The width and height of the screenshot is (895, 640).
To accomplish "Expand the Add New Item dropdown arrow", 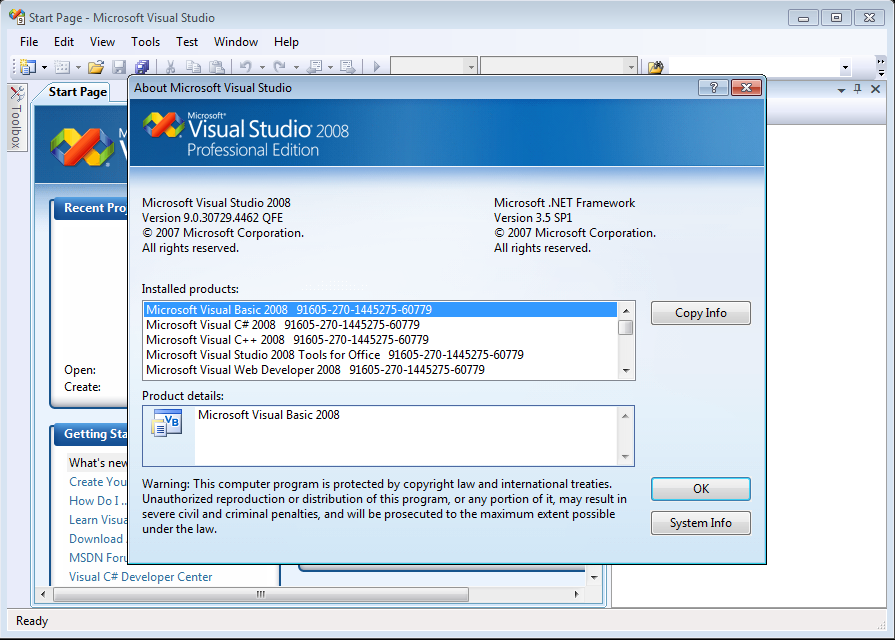I will point(78,67).
